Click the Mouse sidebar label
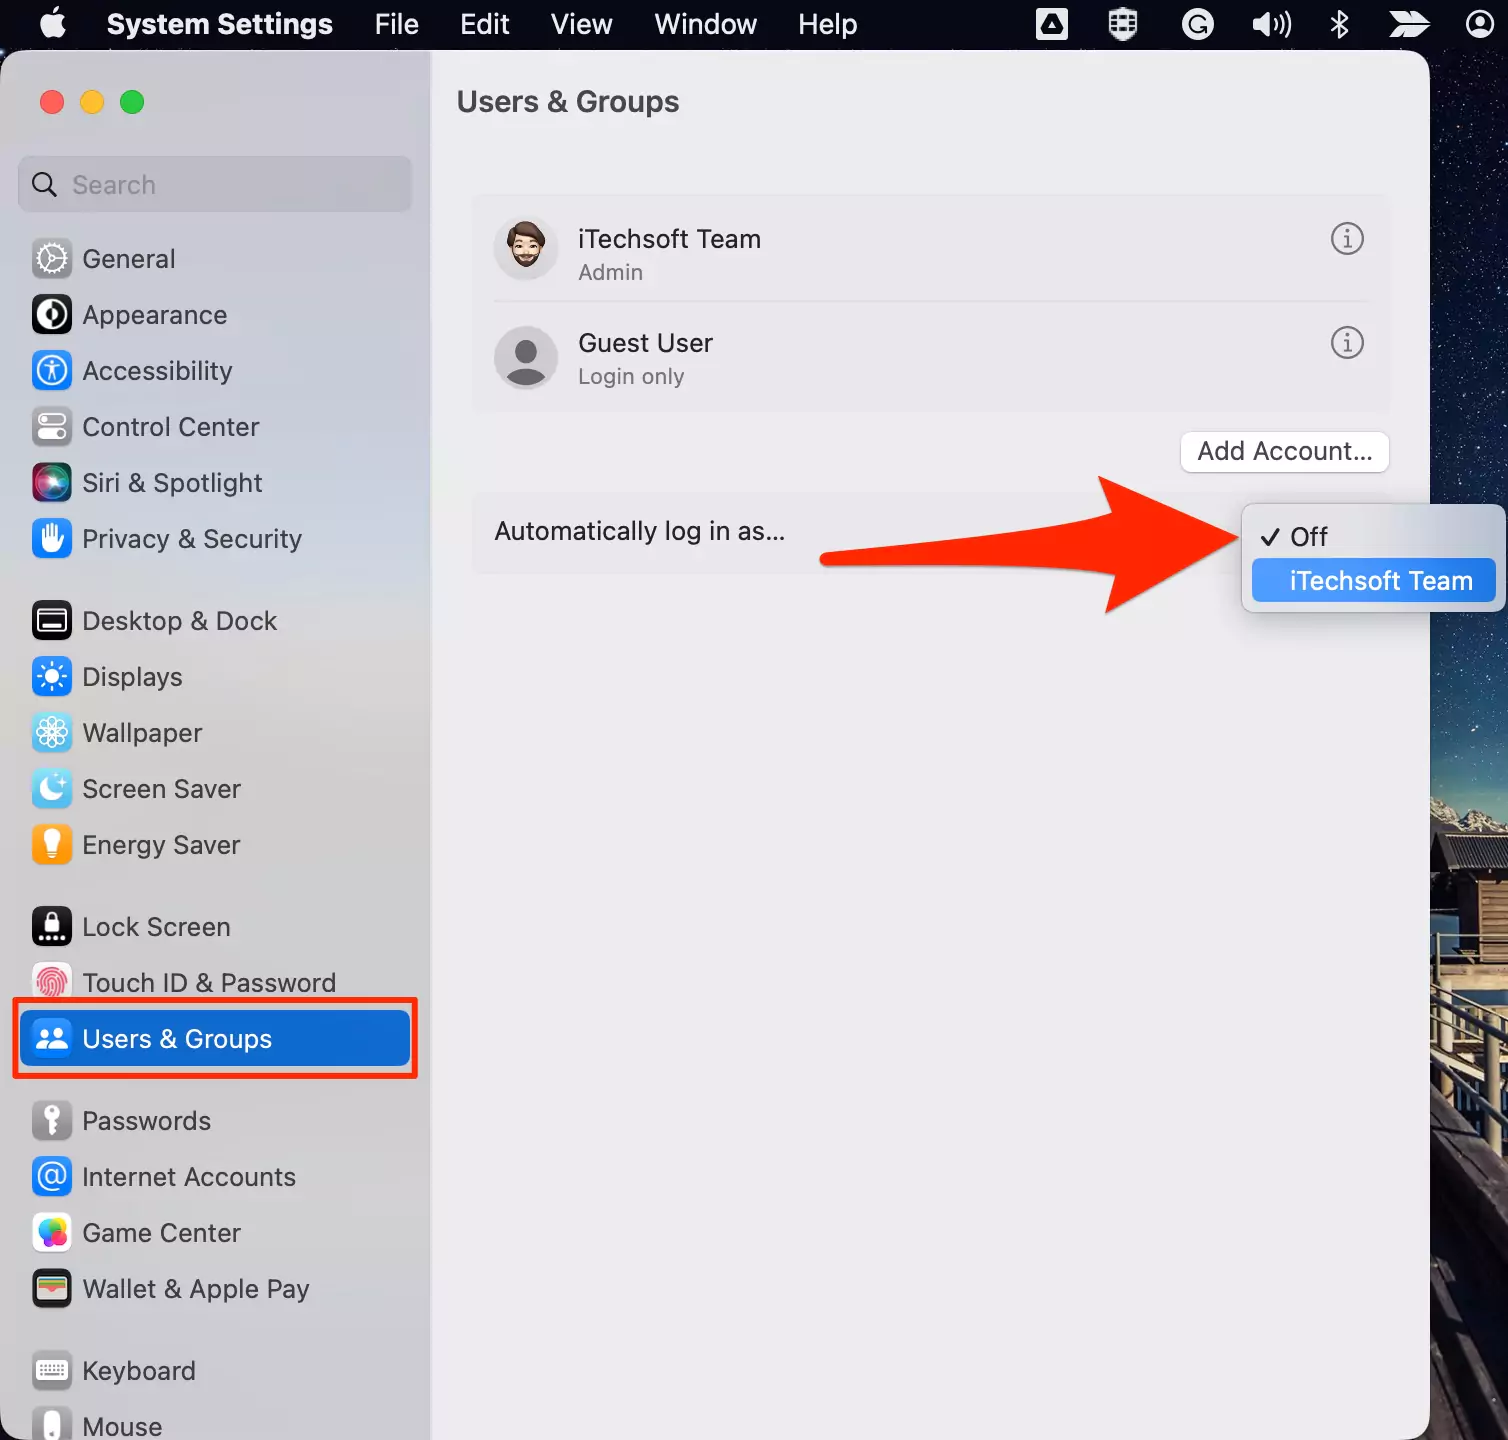The width and height of the screenshot is (1508, 1440). (122, 1426)
